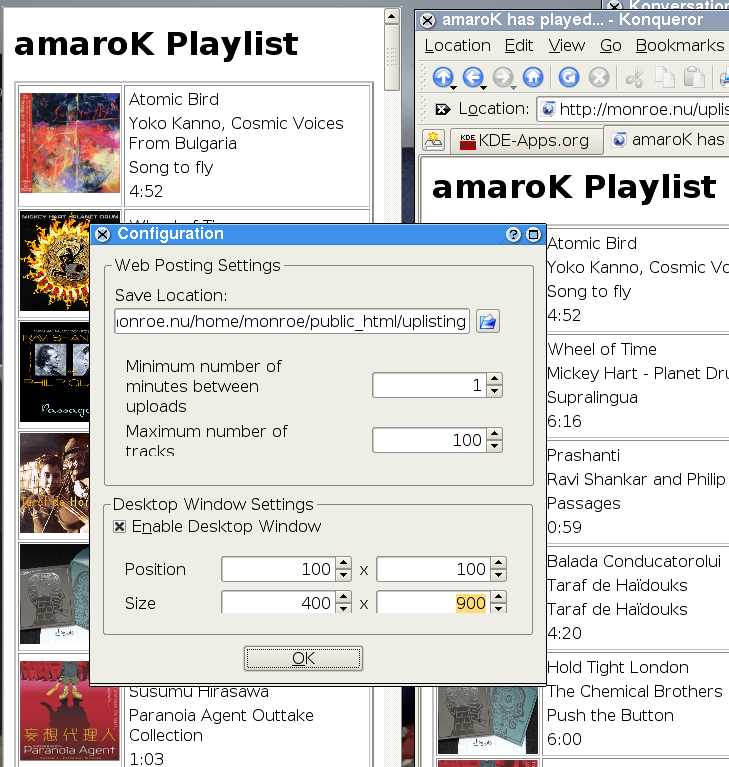Click the Supralingua album cover thumbnail

click(55, 261)
